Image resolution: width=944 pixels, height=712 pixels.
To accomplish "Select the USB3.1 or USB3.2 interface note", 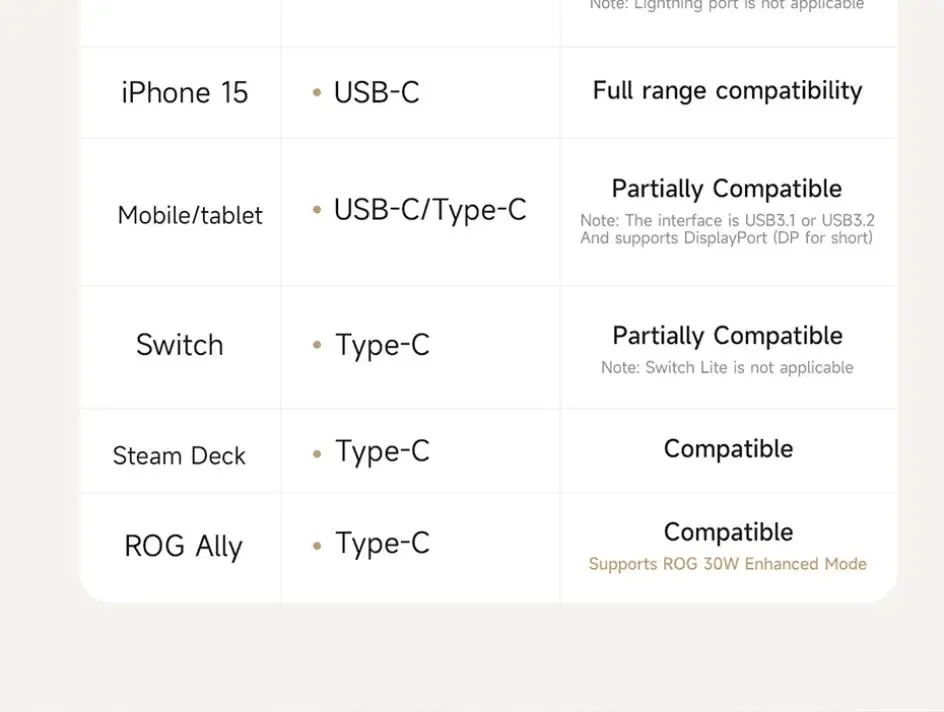I will click(x=727, y=220).
